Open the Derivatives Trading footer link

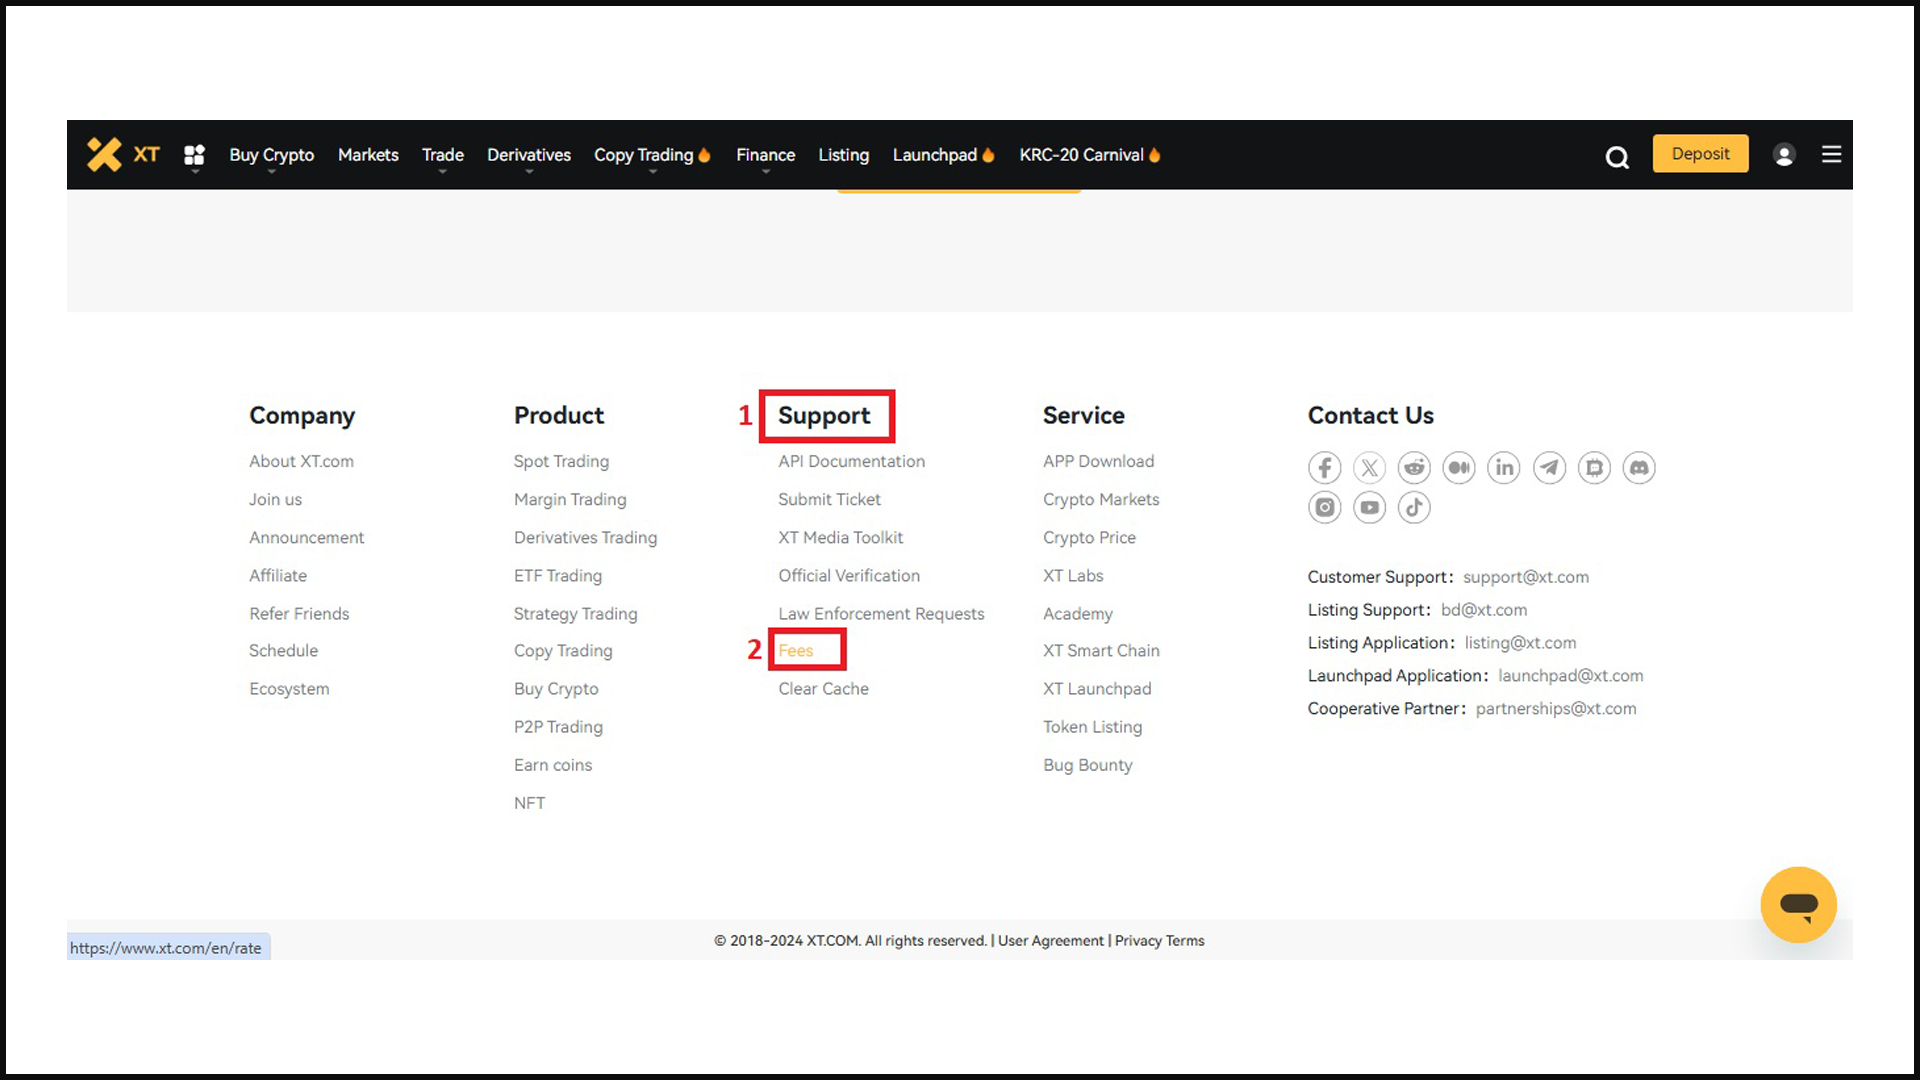click(585, 537)
